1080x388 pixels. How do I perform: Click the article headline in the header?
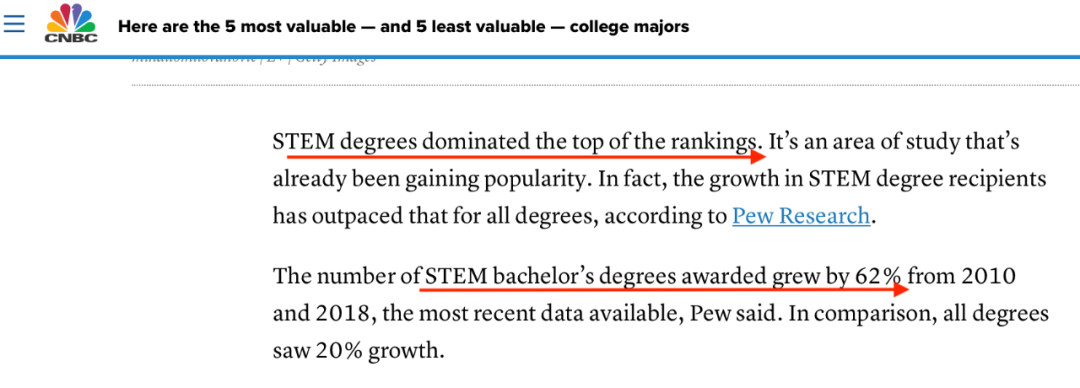[x=403, y=27]
